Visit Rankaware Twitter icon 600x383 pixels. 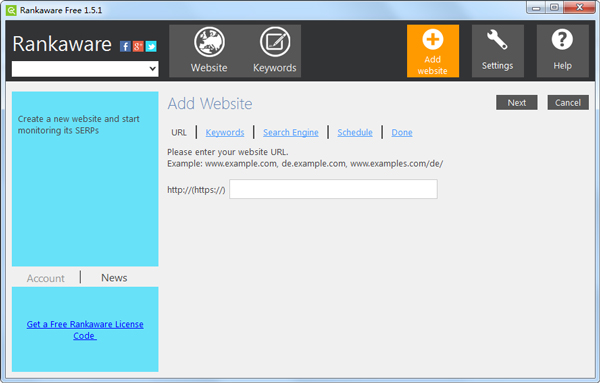[x=151, y=46]
